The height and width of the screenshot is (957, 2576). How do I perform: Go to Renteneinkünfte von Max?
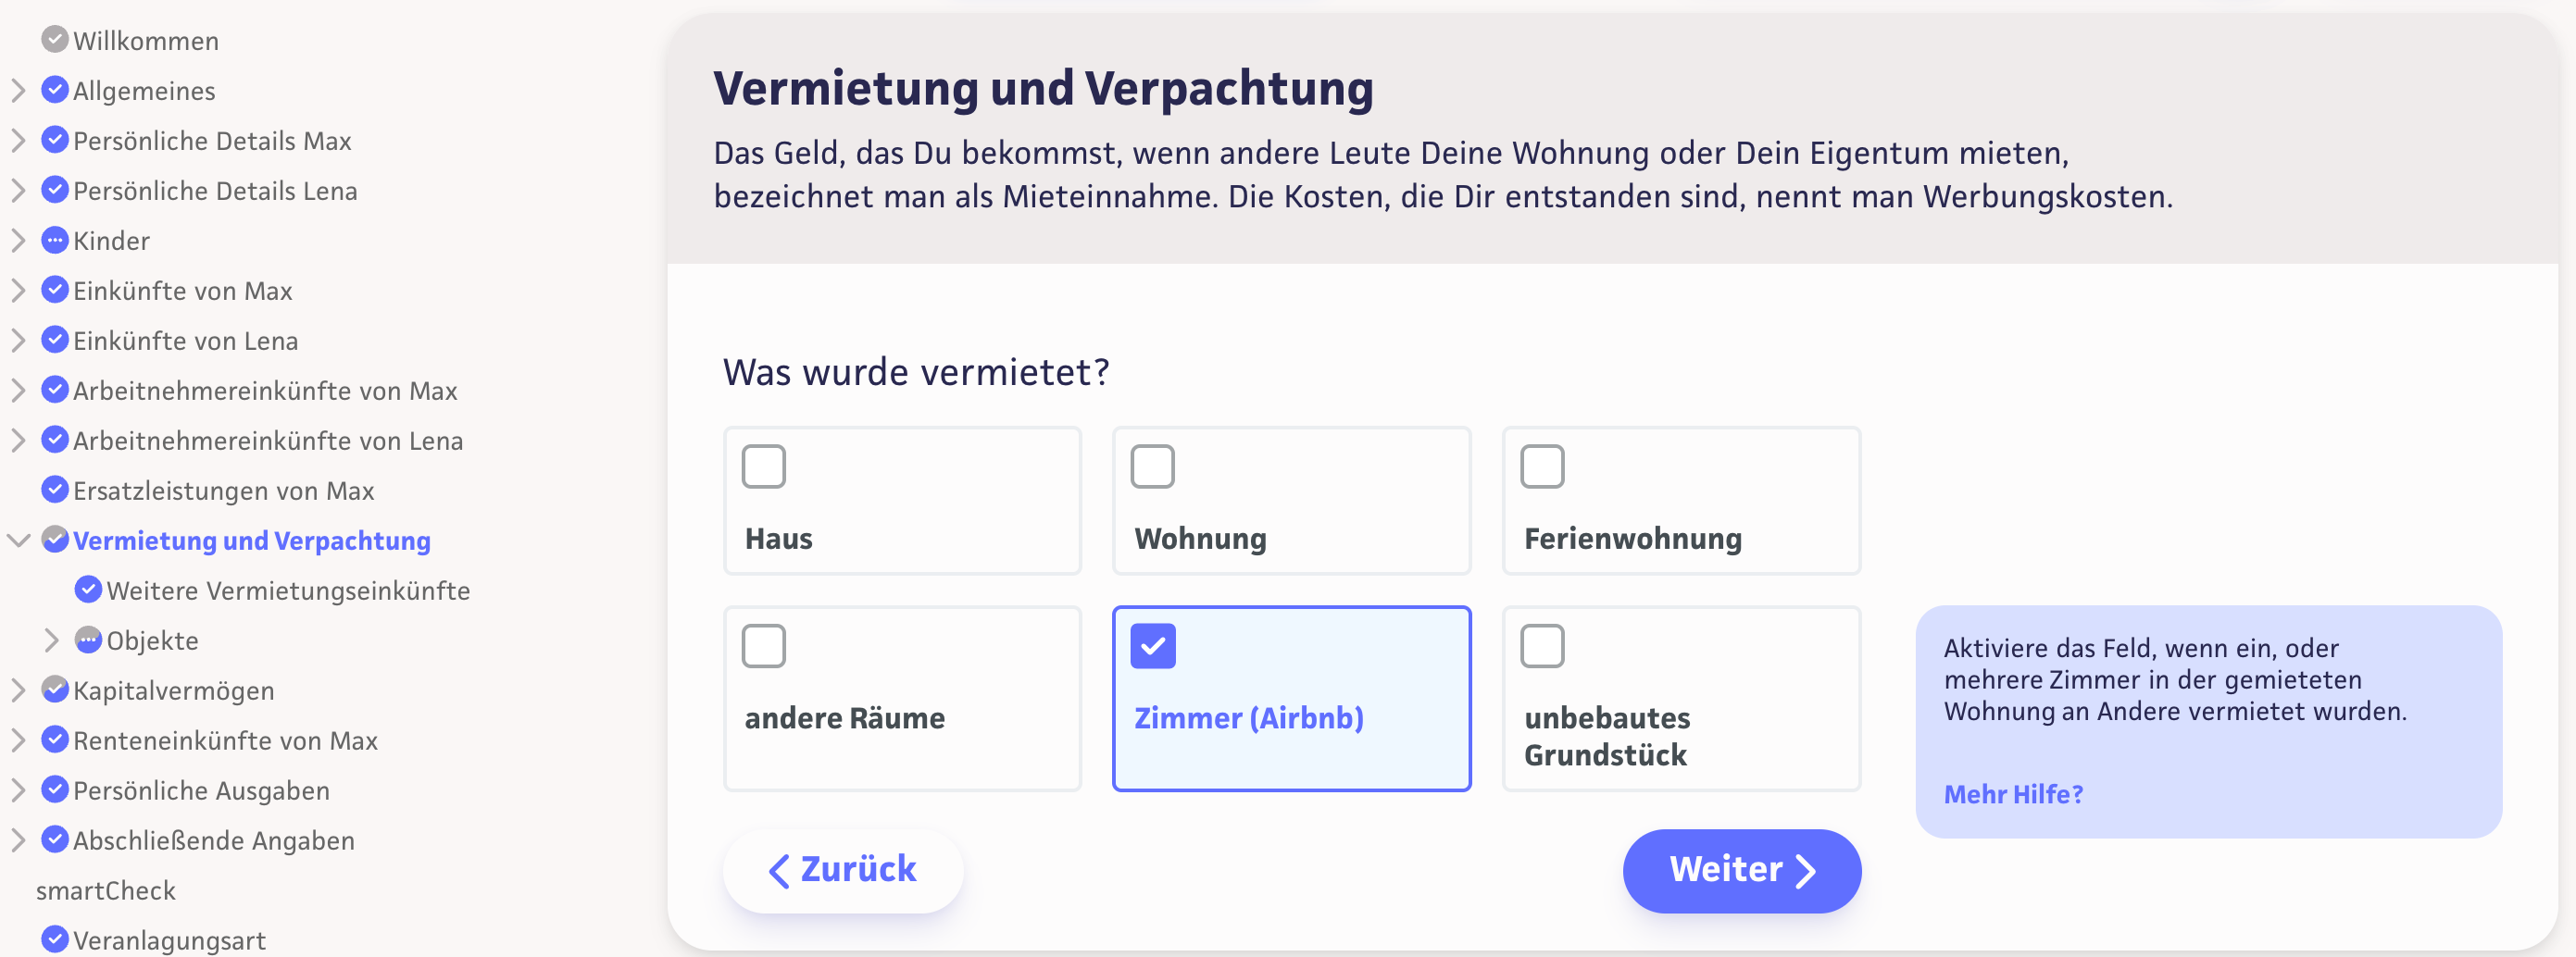(x=225, y=740)
